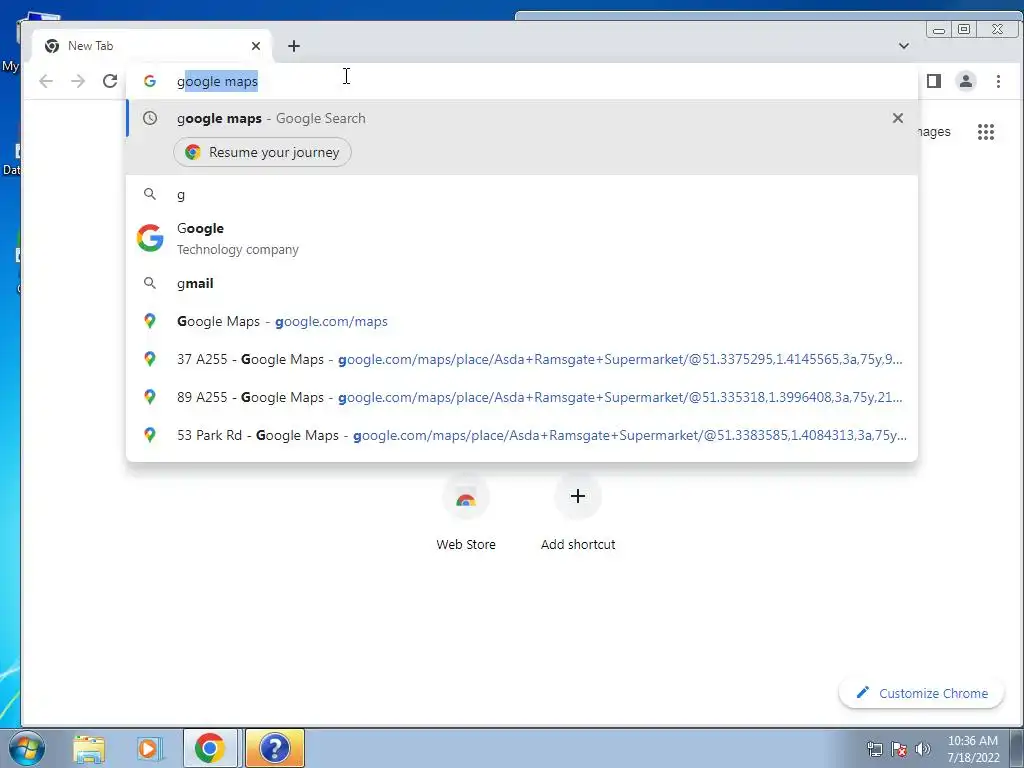This screenshot has height=768, width=1024.
Task: Select the New Tab tab
Action: pyautogui.click(x=152, y=46)
